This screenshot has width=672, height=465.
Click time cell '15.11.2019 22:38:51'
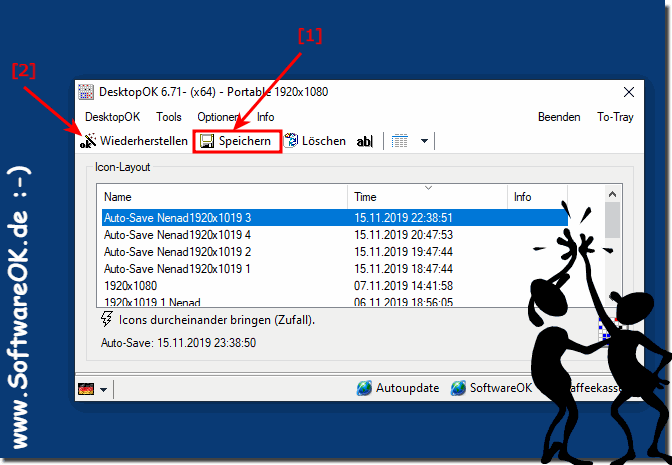(403, 218)
